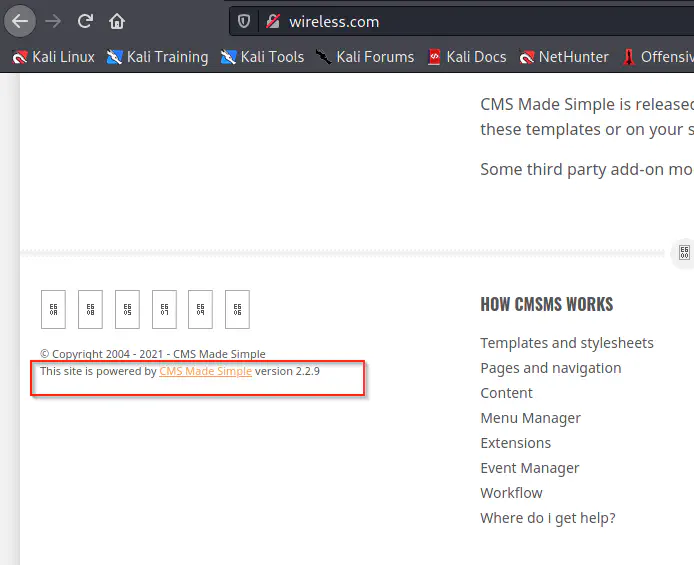Click the forward navigation arrow

pyautogui.click(x=53, y=21)
